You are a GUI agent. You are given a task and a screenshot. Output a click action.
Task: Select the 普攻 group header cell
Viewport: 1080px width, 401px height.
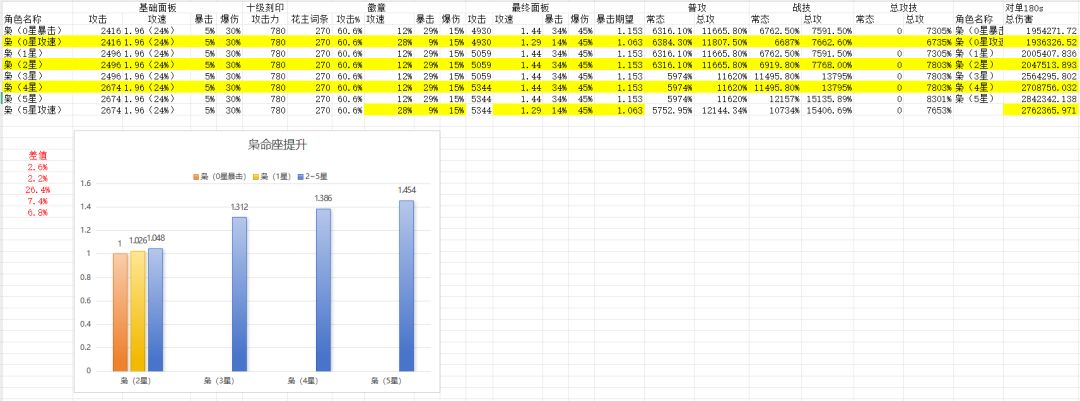point(696,6)
